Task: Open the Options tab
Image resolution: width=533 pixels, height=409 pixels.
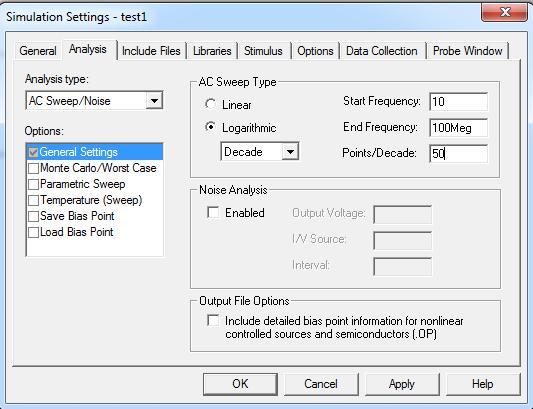Action: pyautogui.click(x=315, y=51)
